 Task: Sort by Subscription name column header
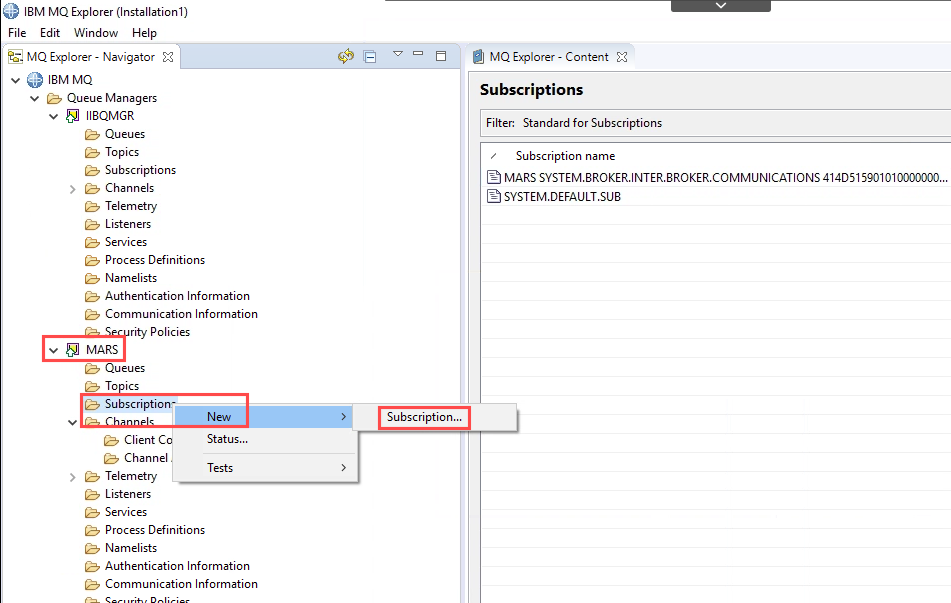565,156
